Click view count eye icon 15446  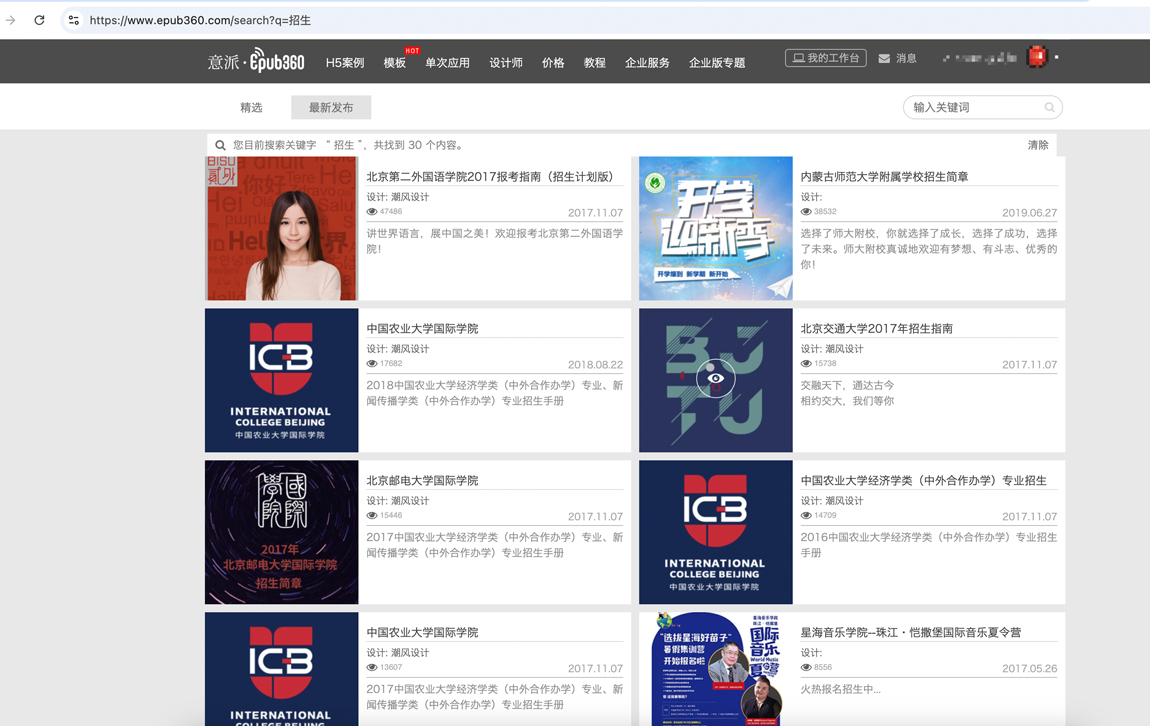point(372,516)
